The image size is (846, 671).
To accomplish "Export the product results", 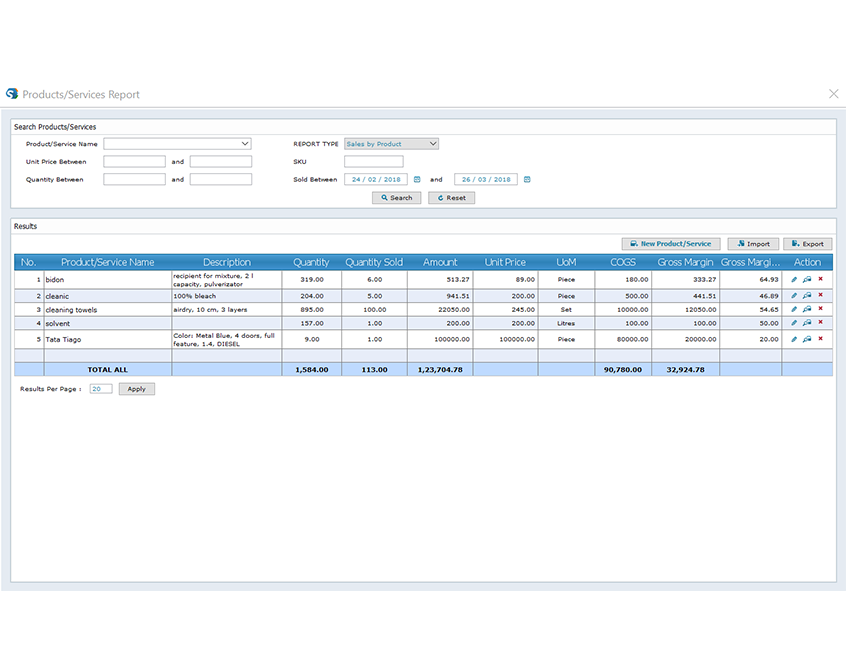I will coord(807,244).
